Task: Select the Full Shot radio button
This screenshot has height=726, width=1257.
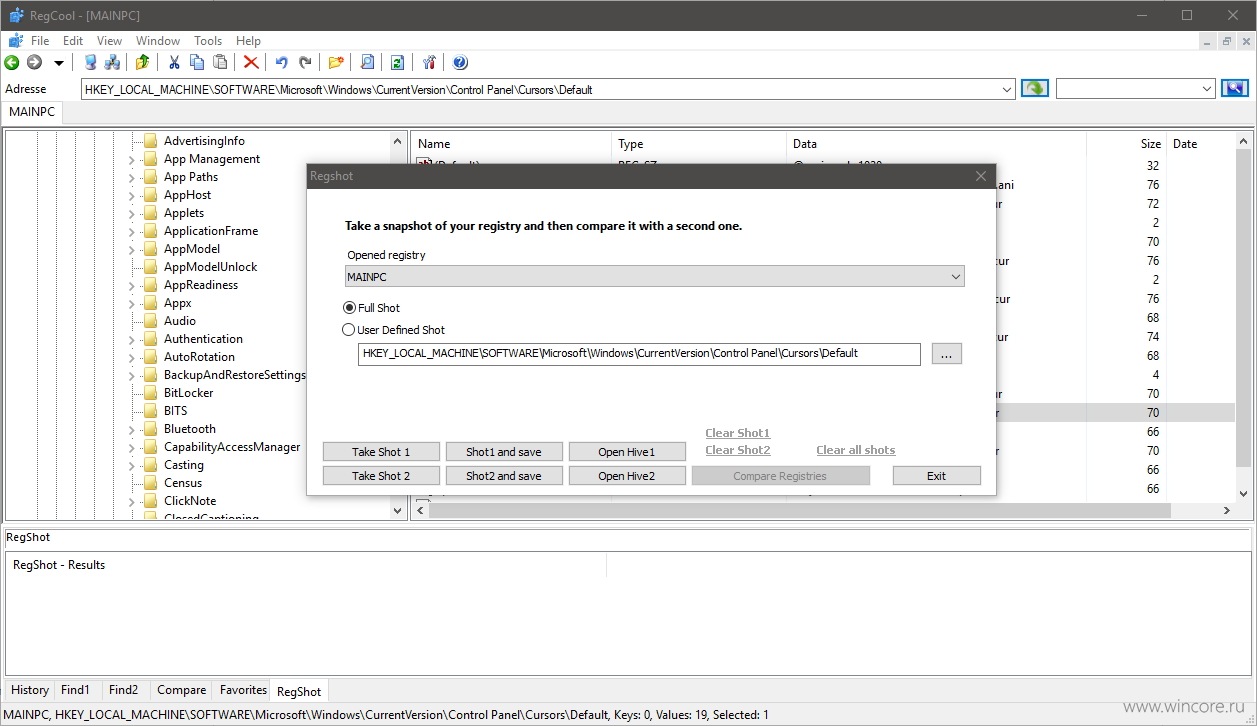Action: pyautogui.click(x=349, y=308)
